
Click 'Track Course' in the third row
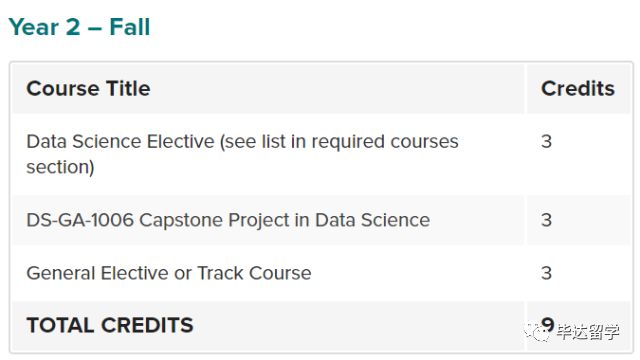[x=254, y=273]
